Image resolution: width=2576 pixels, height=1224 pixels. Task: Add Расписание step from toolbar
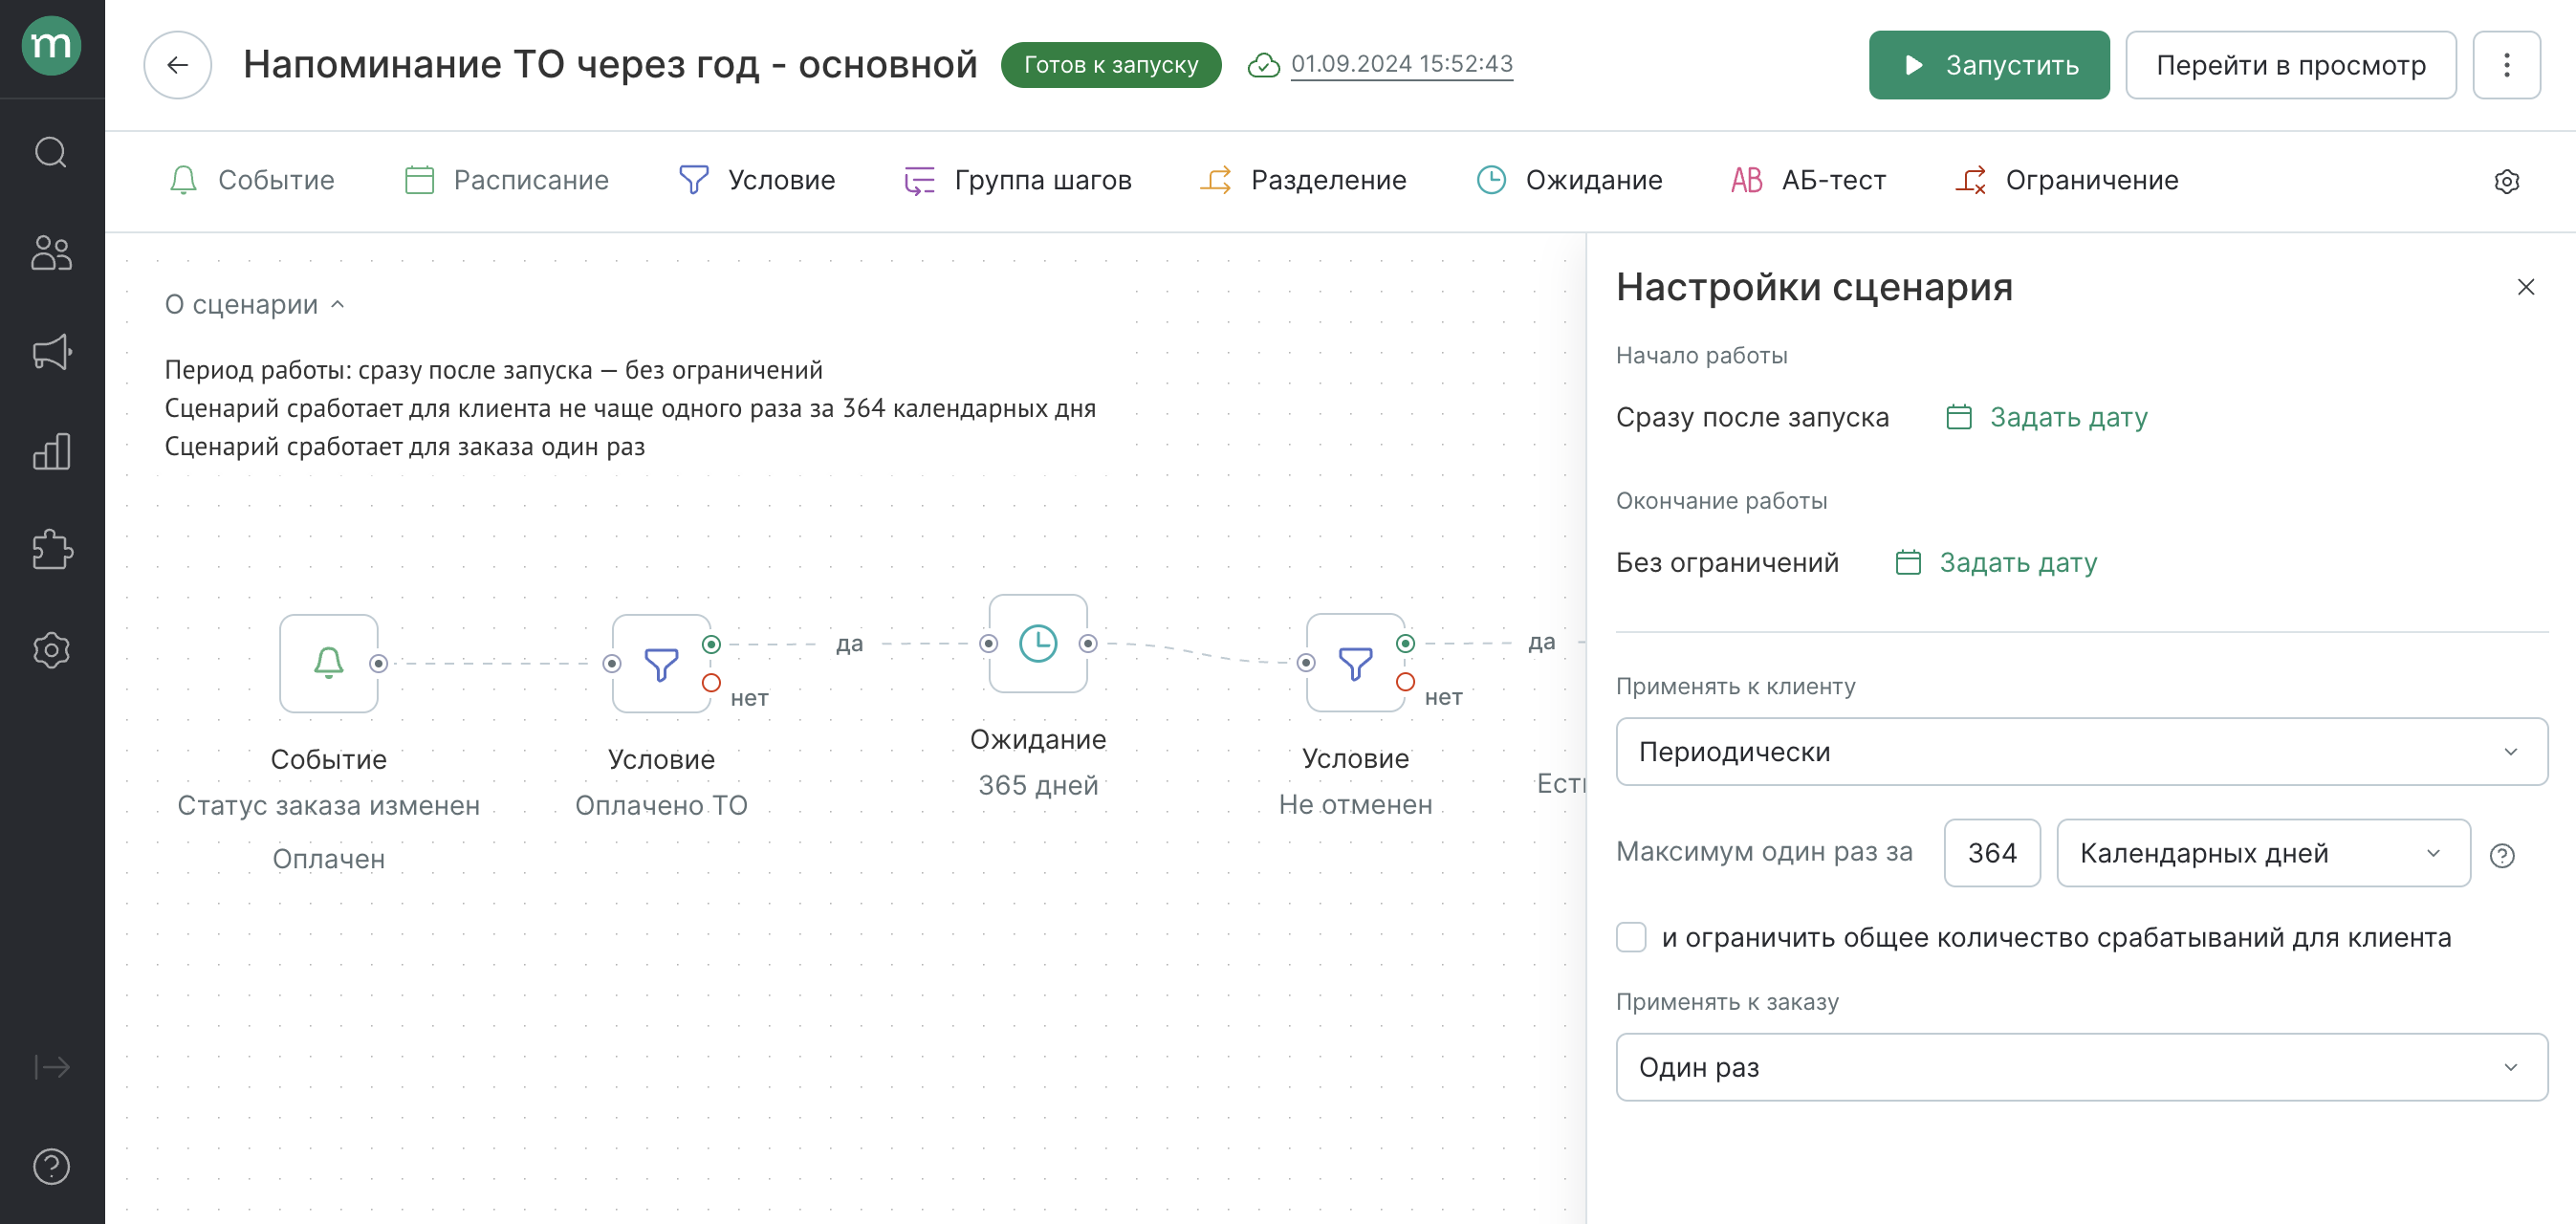[x=506, y=180]
